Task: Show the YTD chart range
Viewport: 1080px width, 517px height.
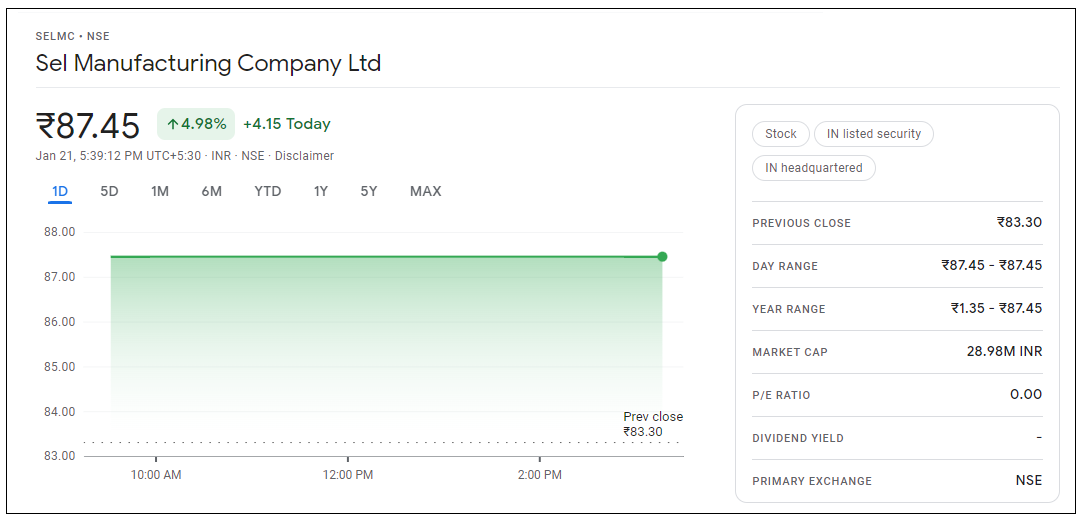Action: (268, 191)
